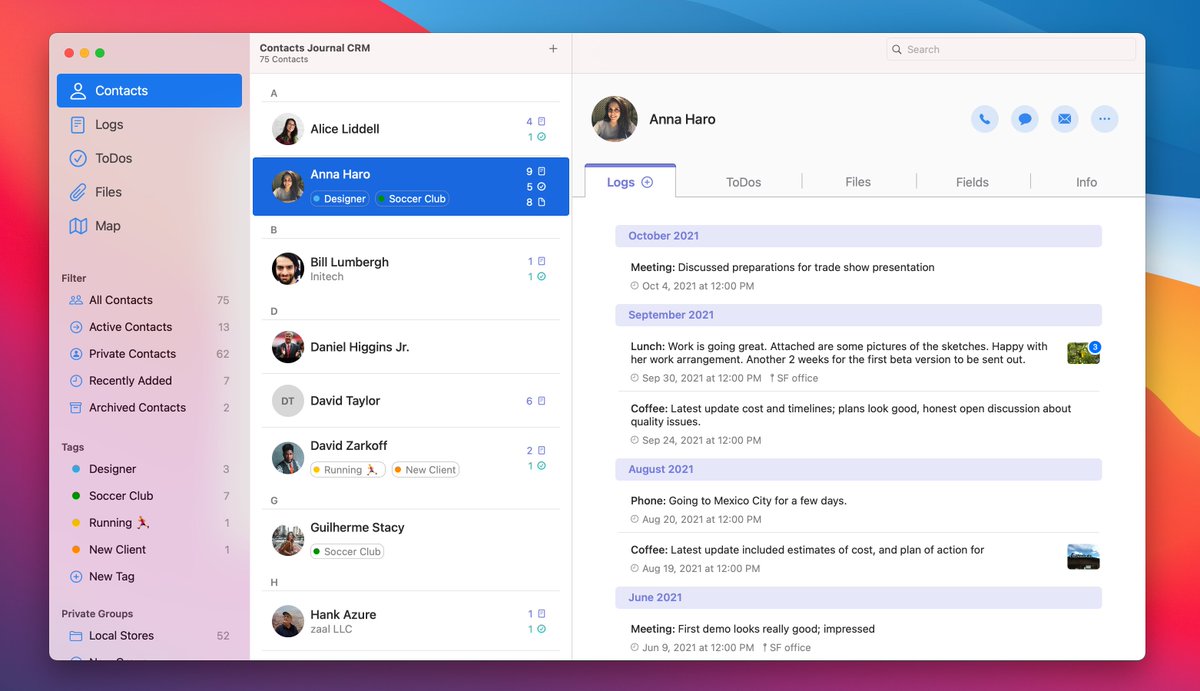This screenshot has height=691, width=1200.
Task: Switch to the Fields tab
Action: (972, 182)
